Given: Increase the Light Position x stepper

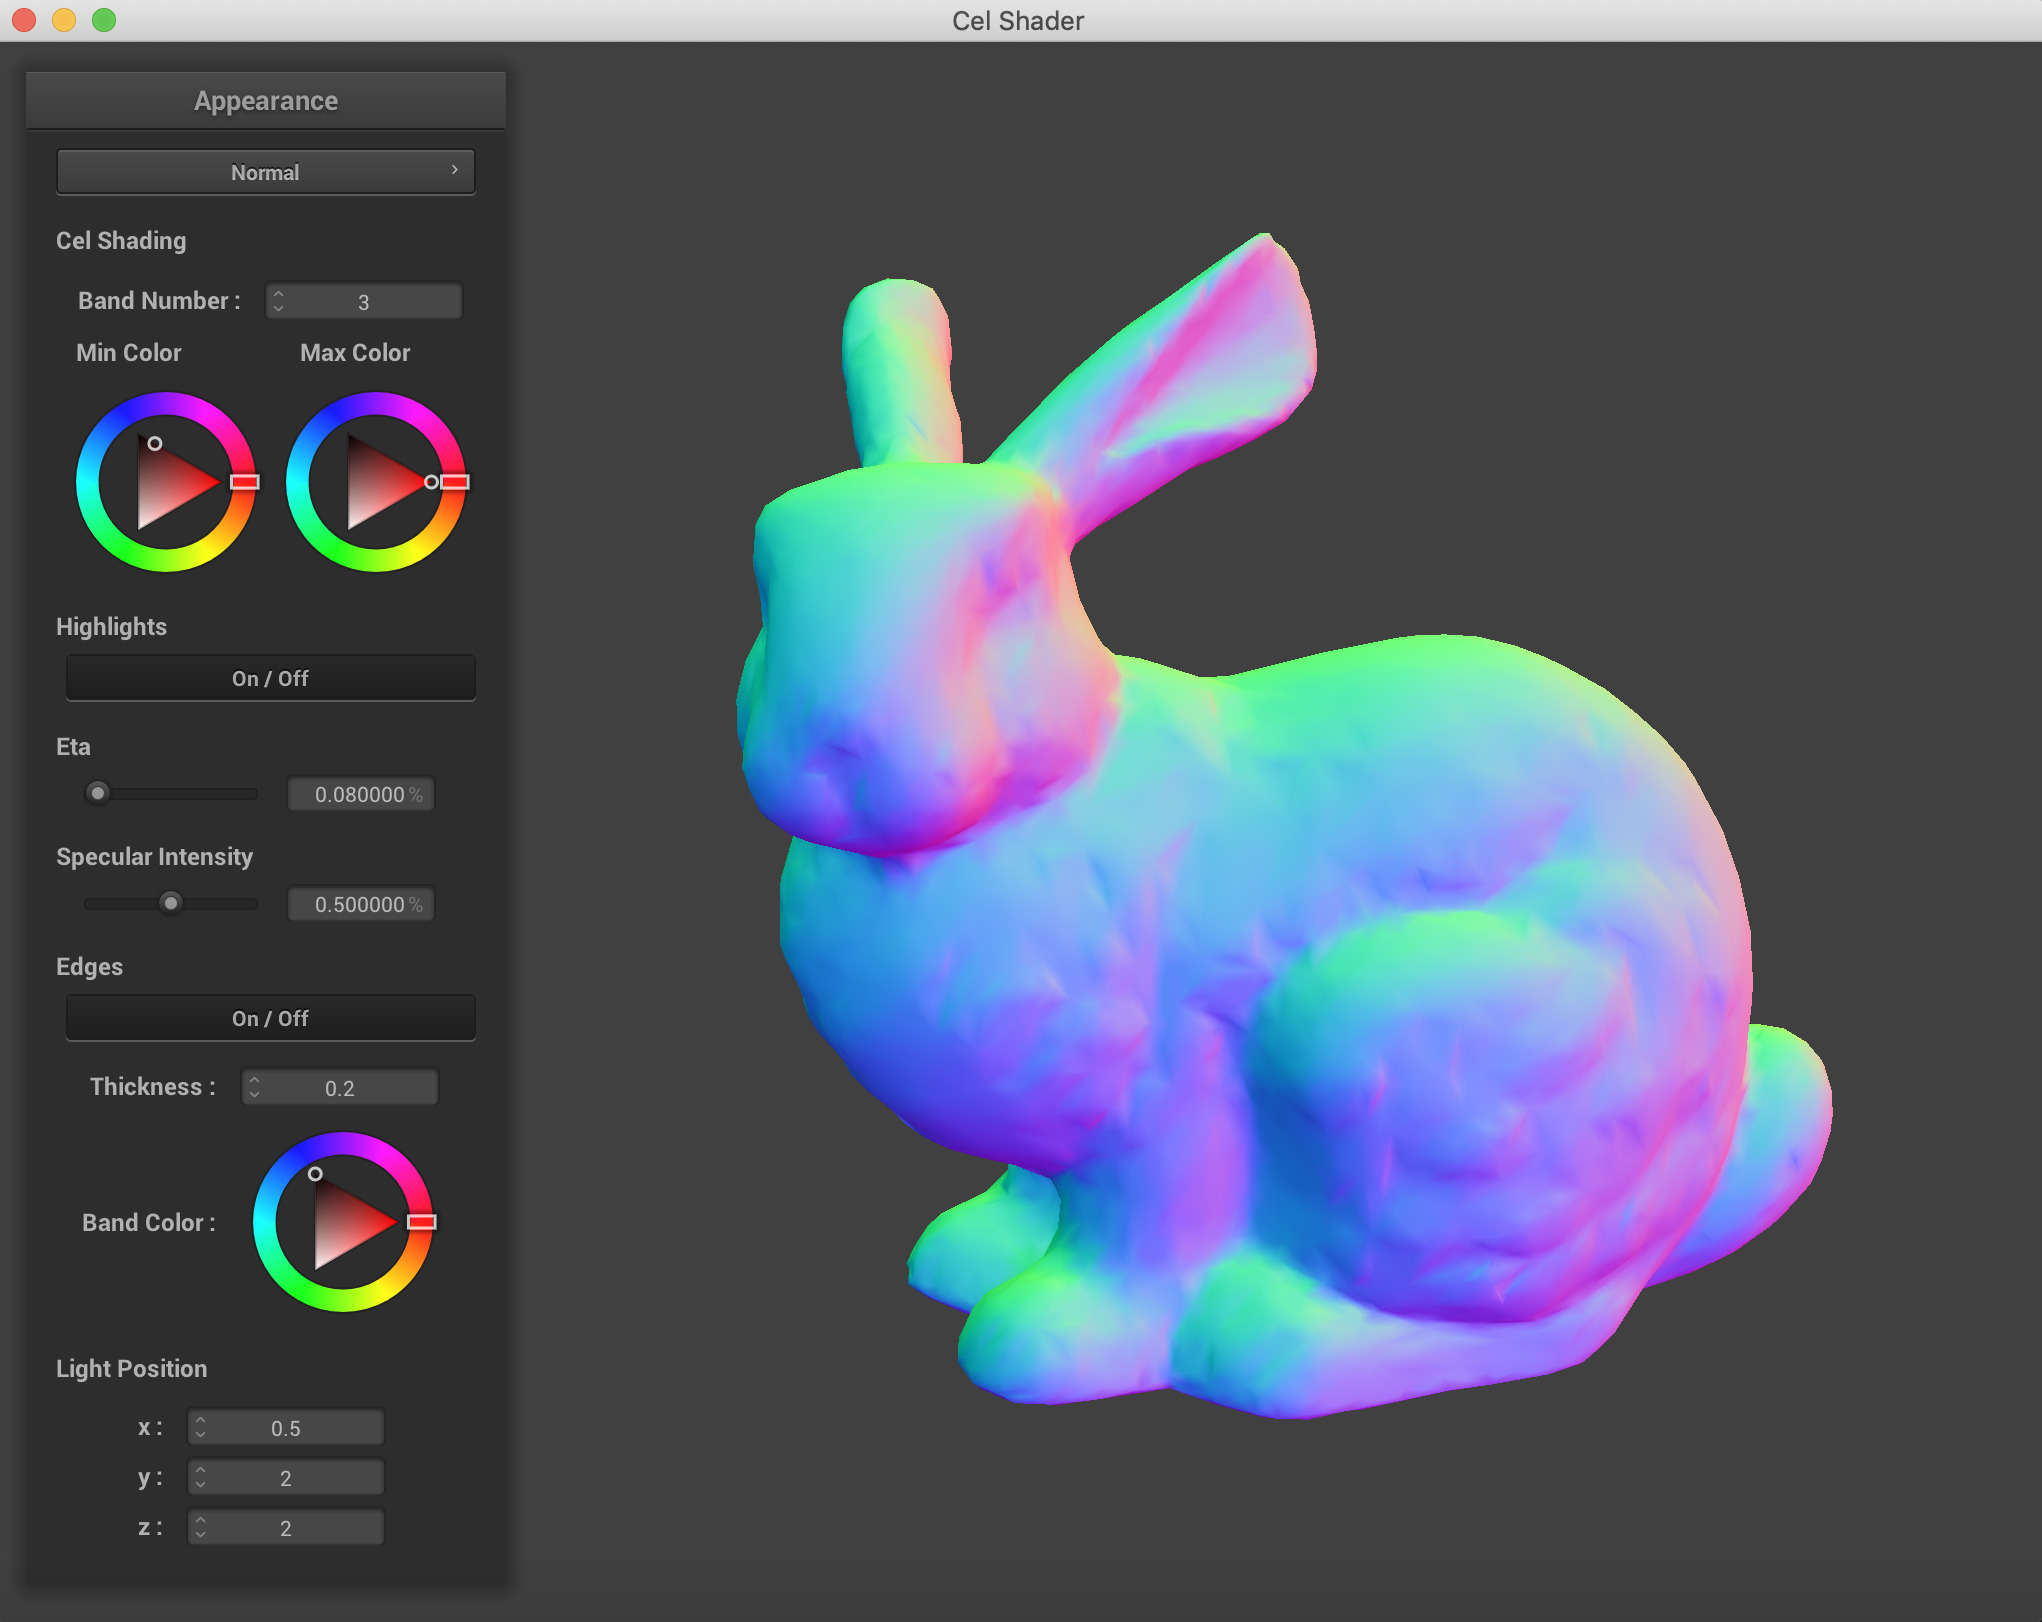Looking at the screenshot, I should (x=201, y=1420).
